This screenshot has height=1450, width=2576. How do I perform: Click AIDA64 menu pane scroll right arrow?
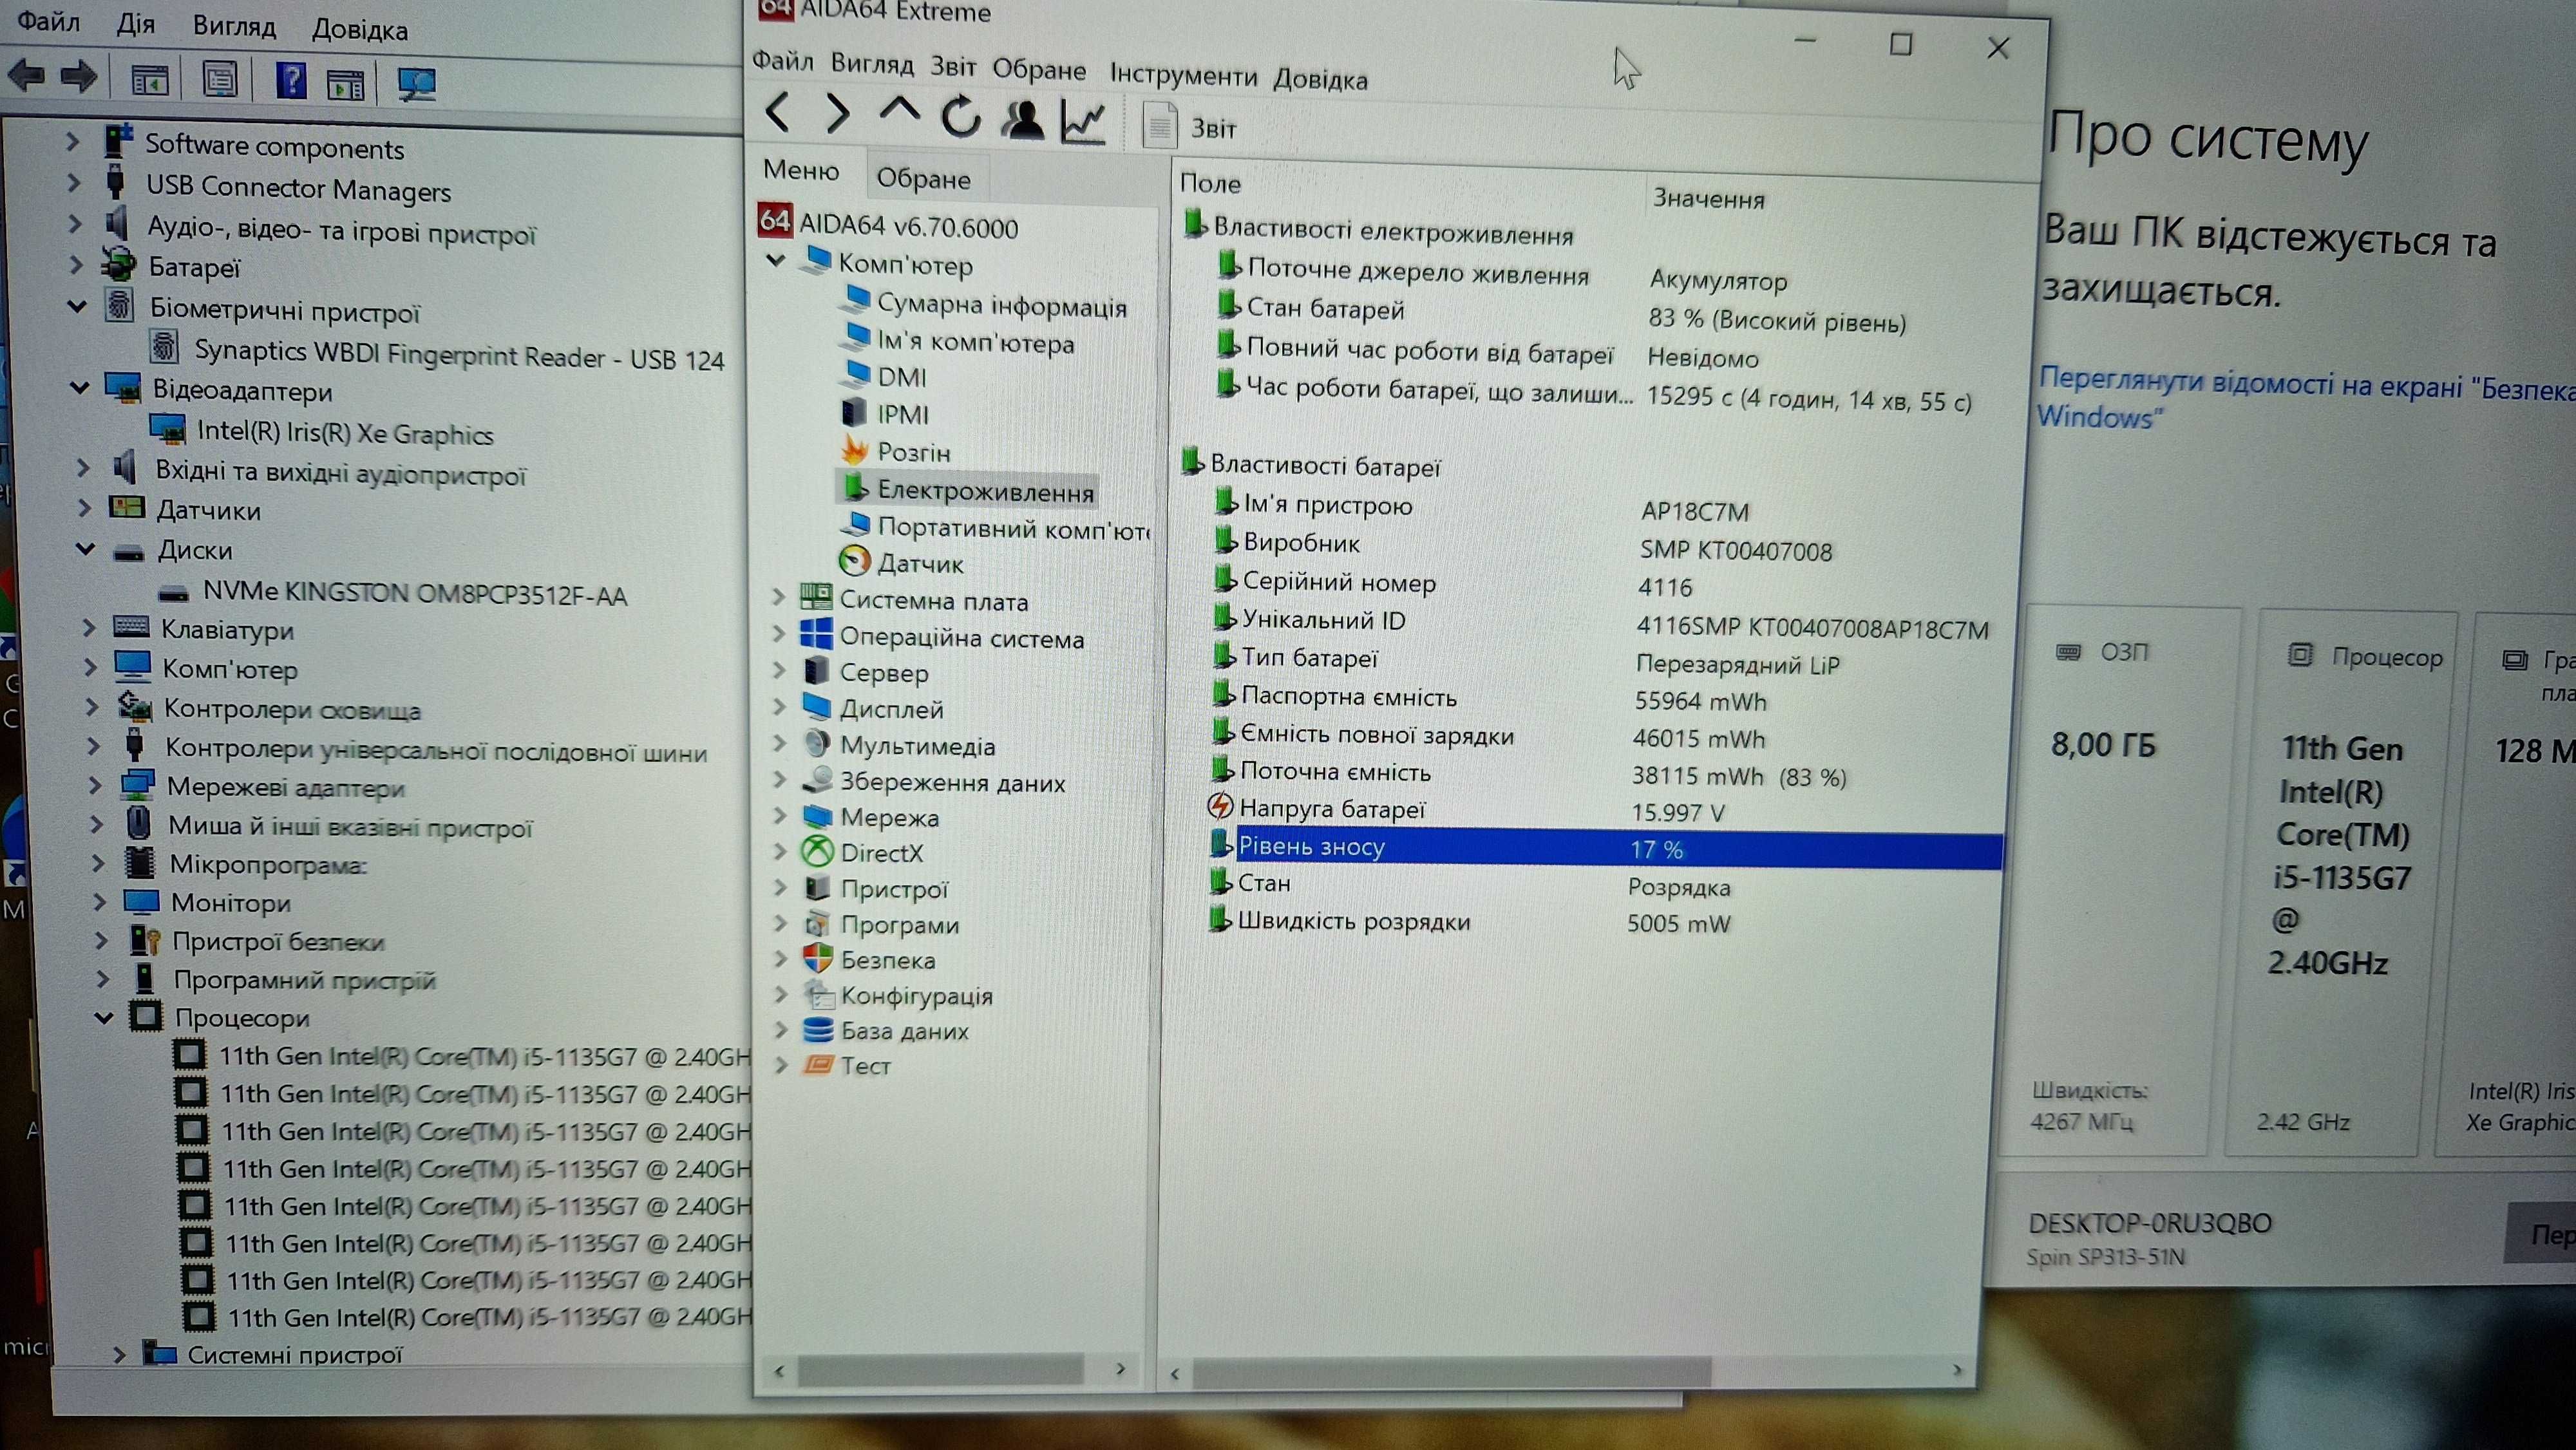click(x=1120, y=1368)
